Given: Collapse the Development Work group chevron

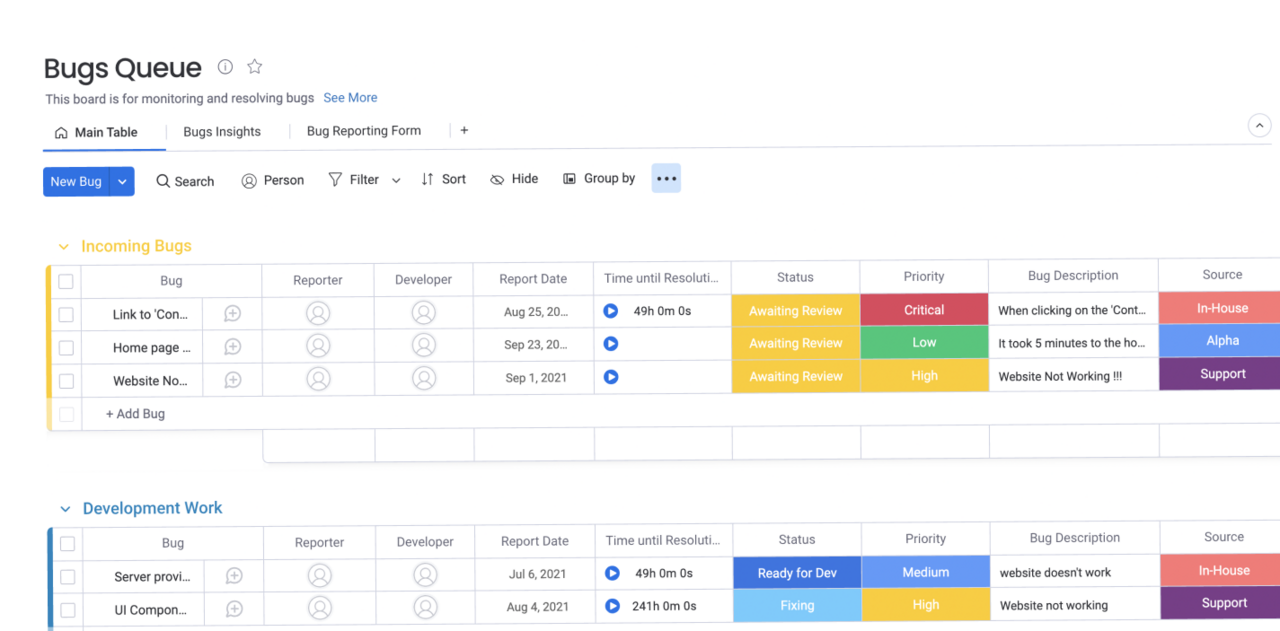Looking at the screenshot, I should (65, 509).
